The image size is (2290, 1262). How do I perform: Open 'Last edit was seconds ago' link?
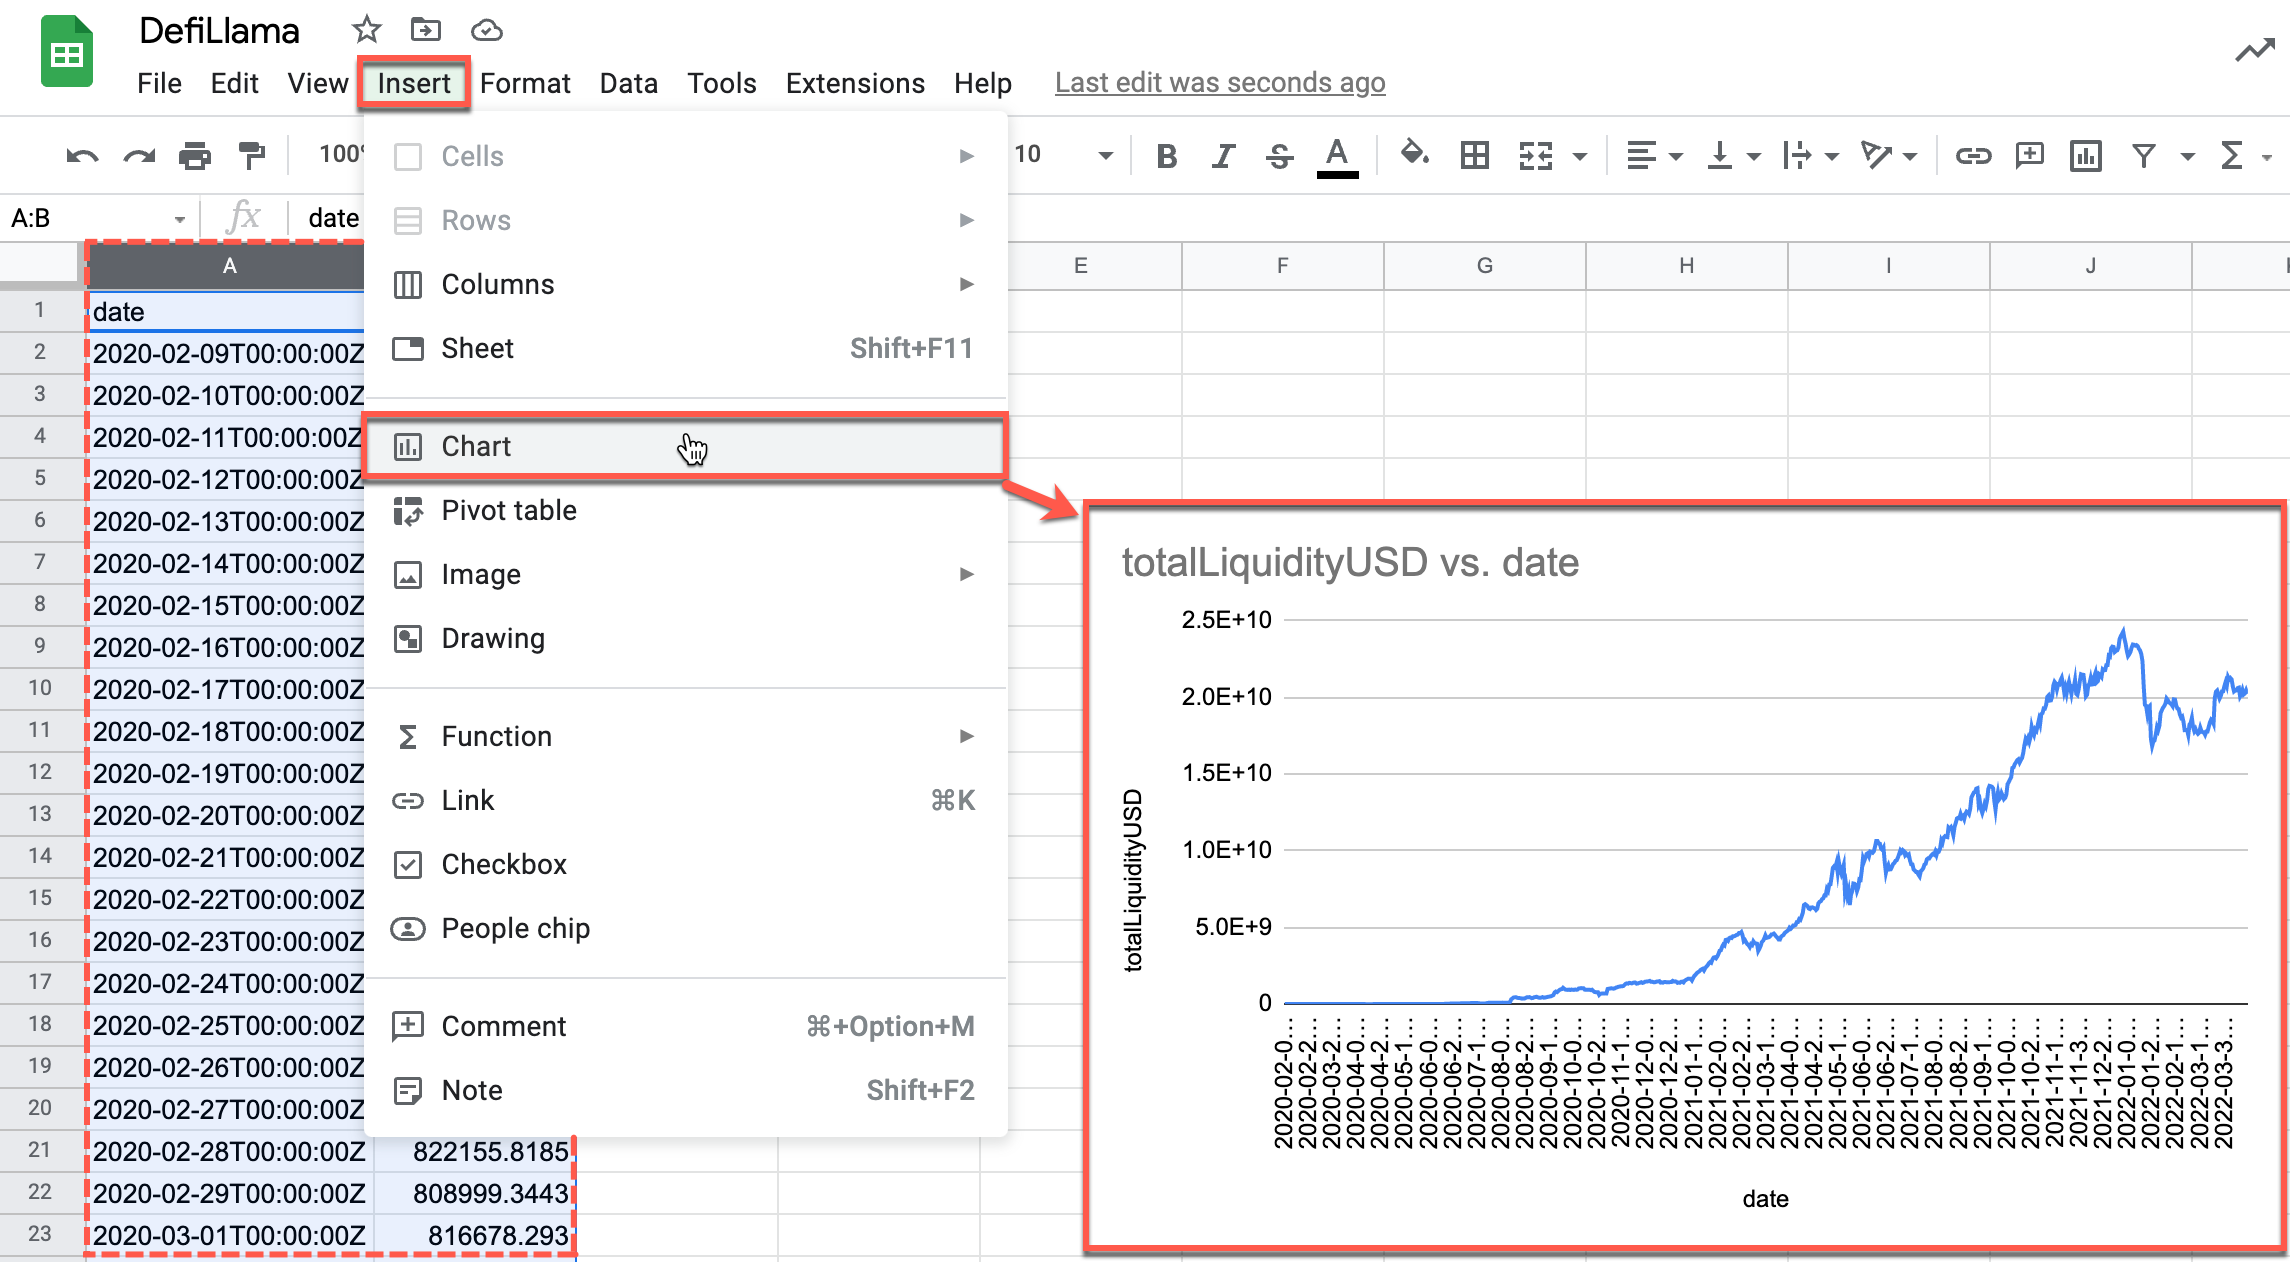click(x=1219, y=83)
